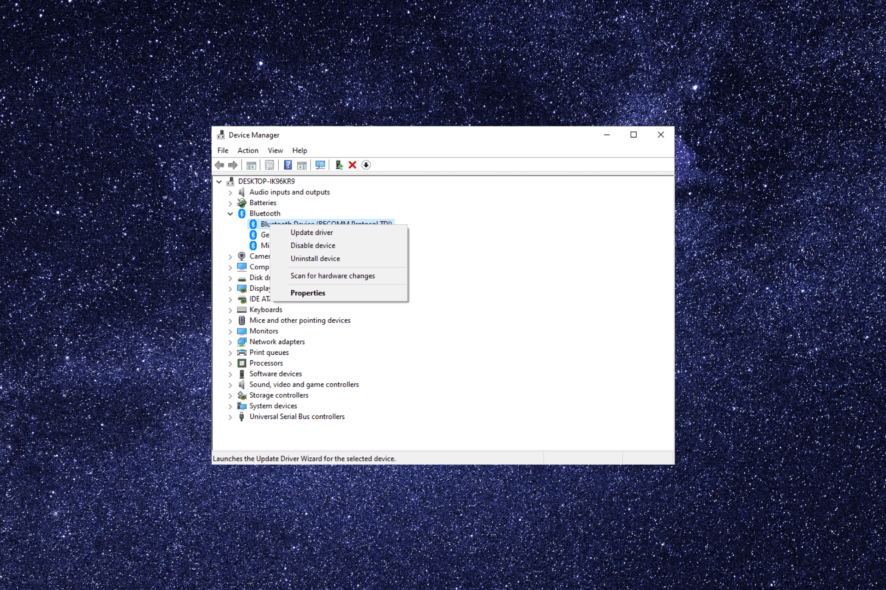Image resolution: width=886 pixels, height=590 pixels.
Task: Expand the Computer category
Action: click(230, 267)
